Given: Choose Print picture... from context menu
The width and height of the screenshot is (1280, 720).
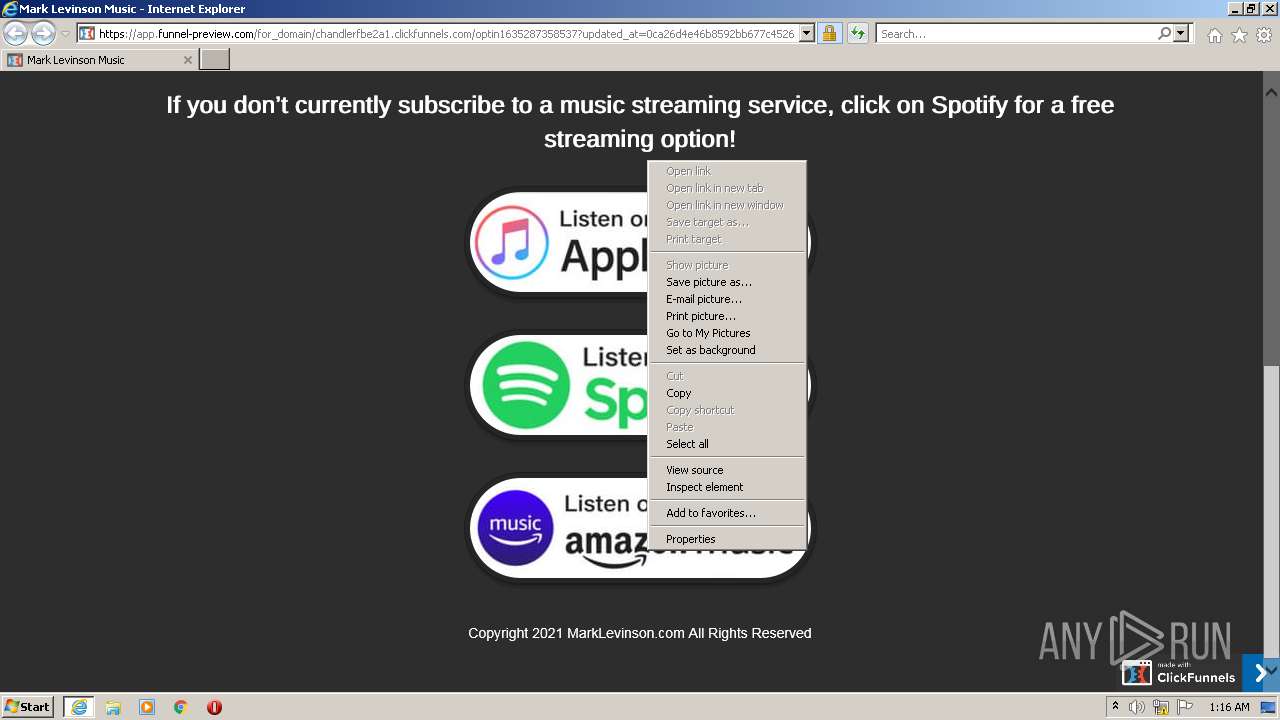Looking at the screenshot, I should [x=727, y=316].
